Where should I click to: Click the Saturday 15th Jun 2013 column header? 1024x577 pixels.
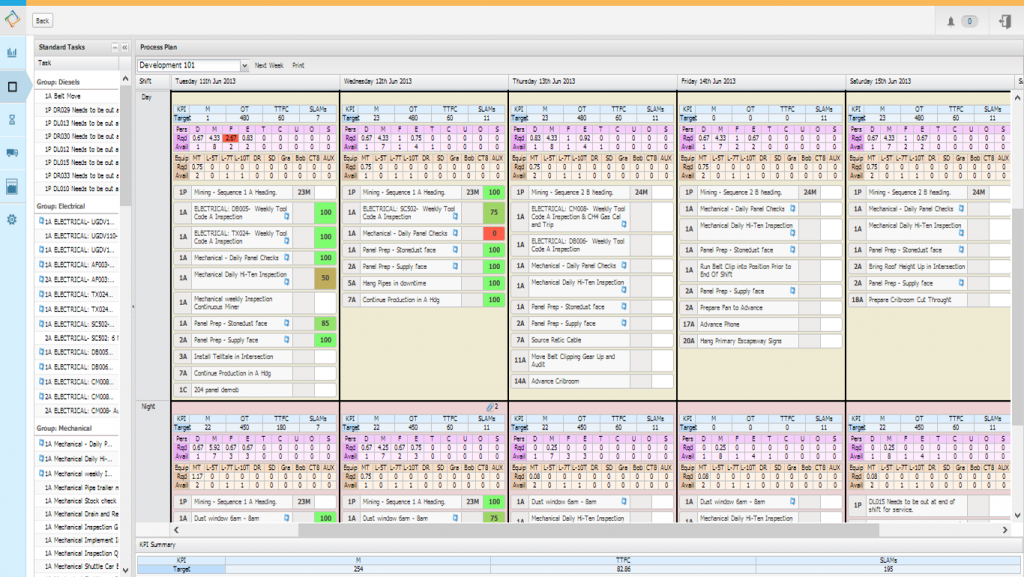pos(930,82)
